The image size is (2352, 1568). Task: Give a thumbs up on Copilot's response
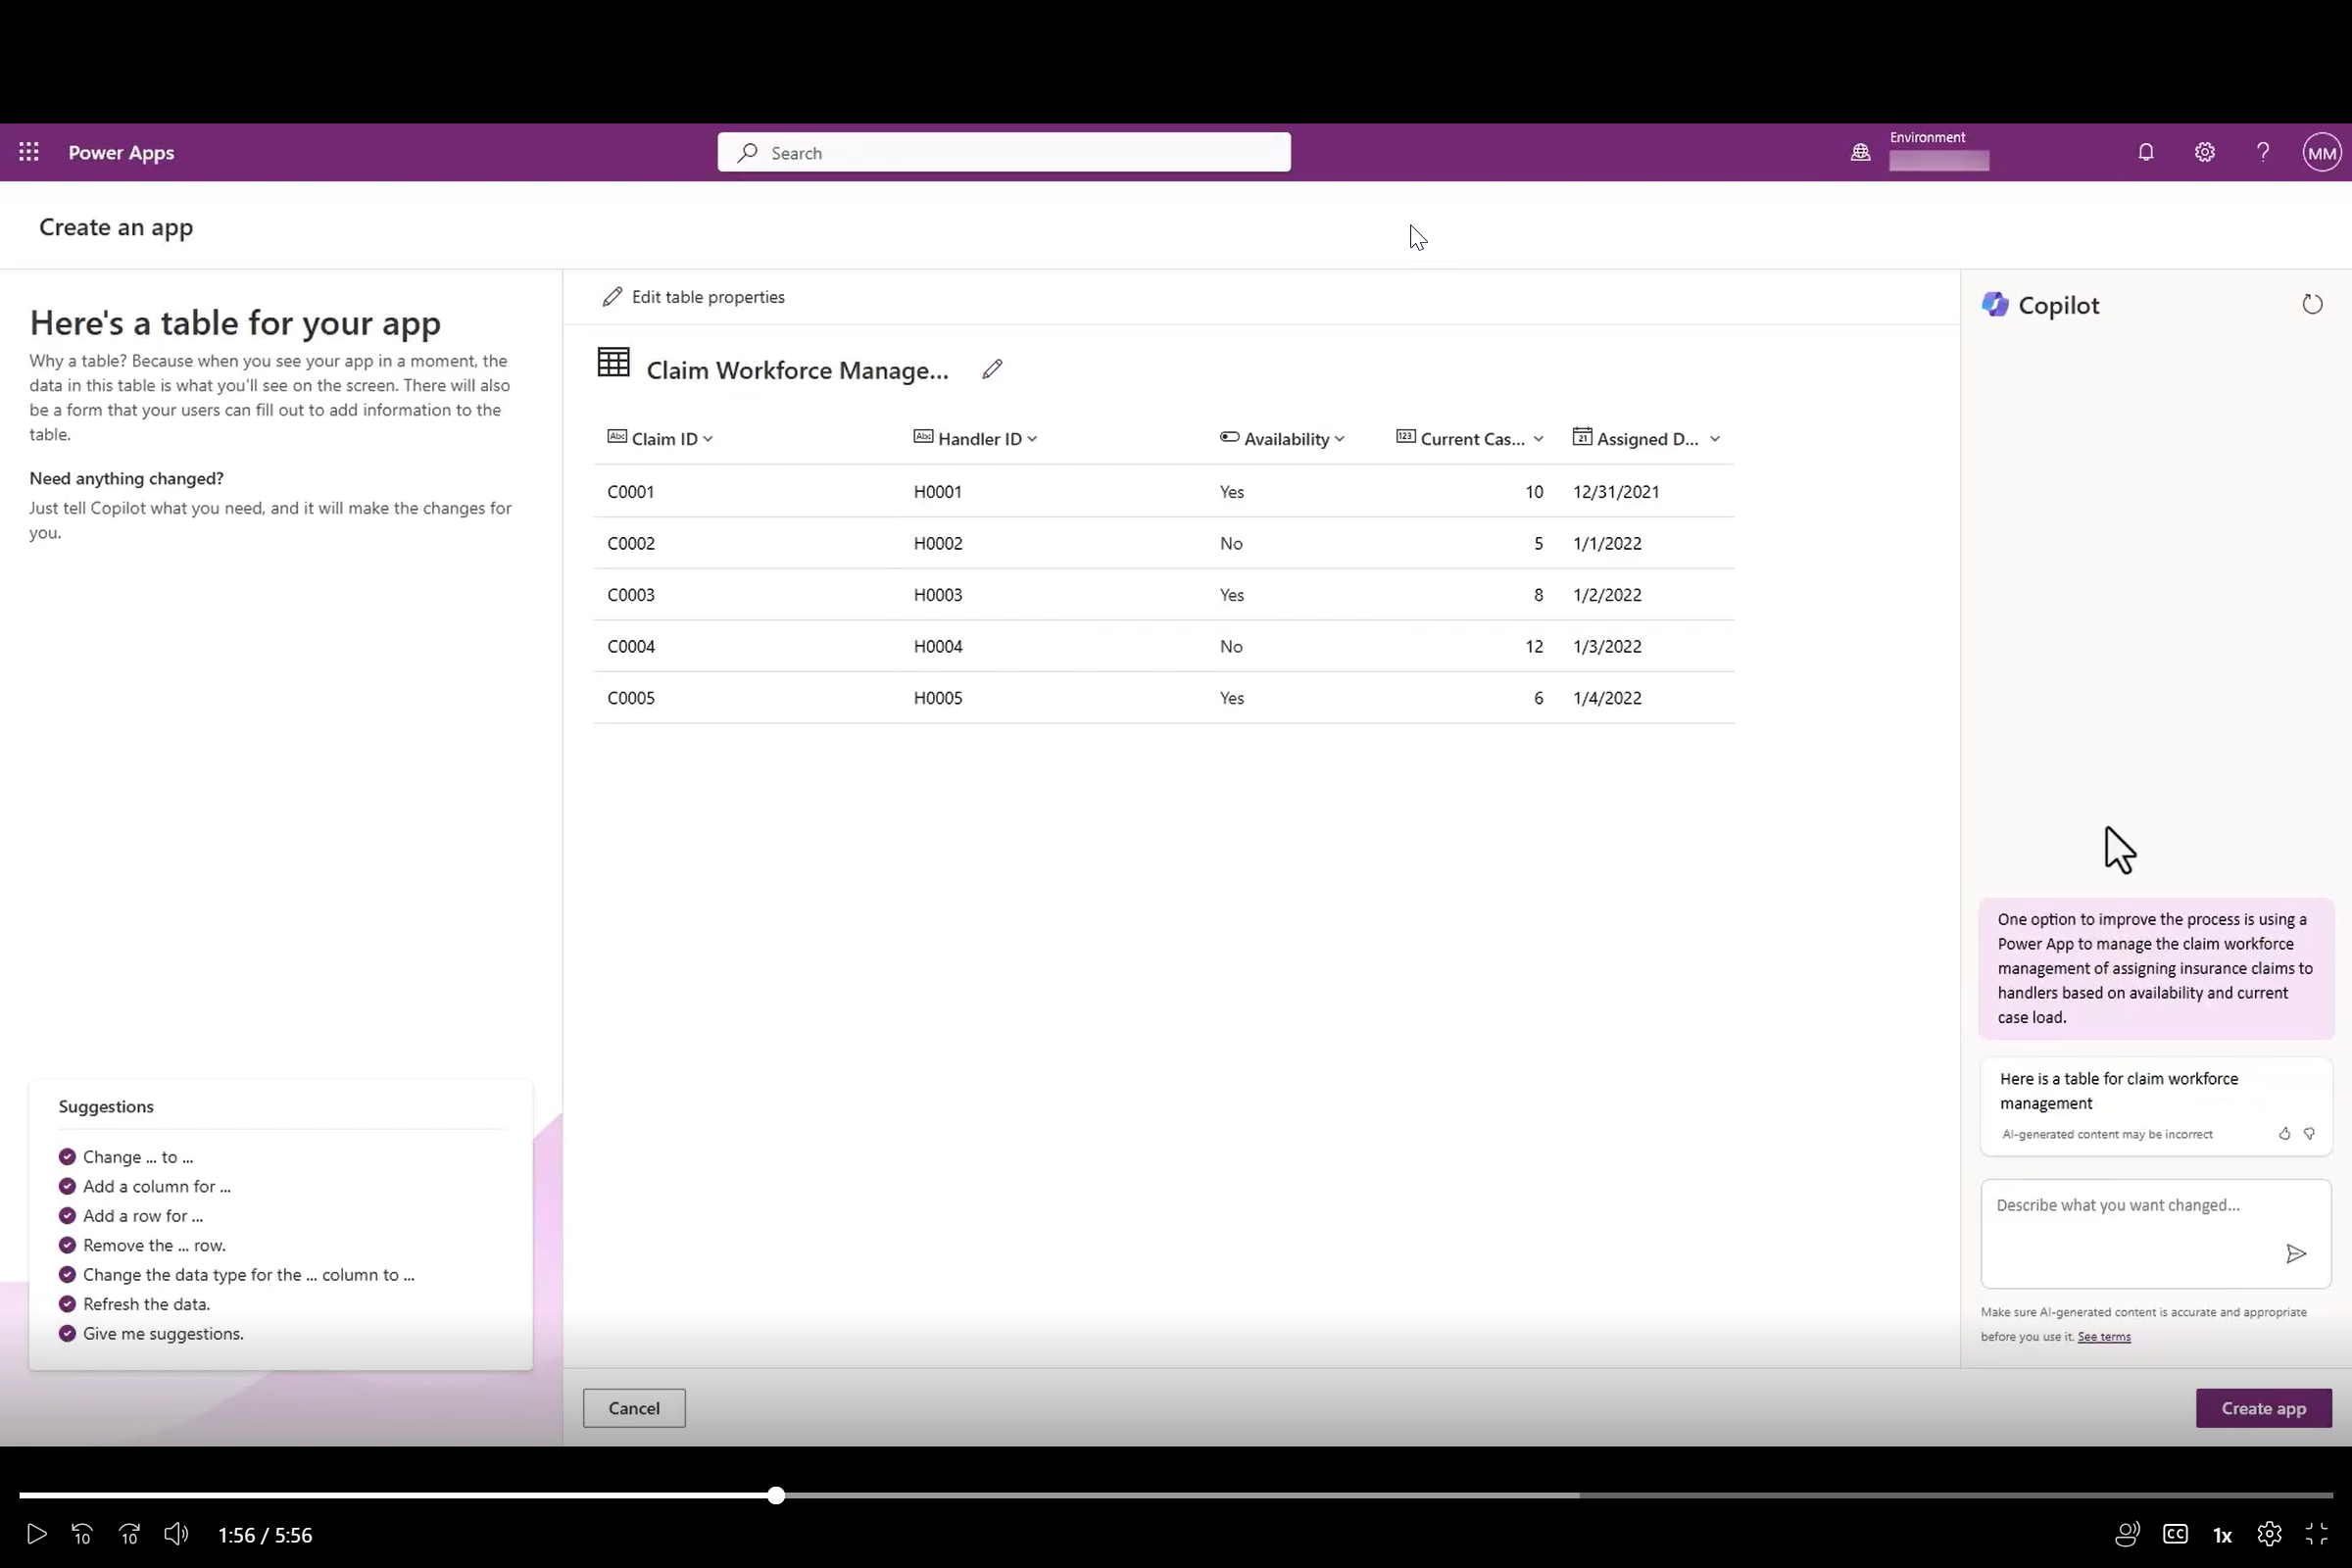[x=2283, y=1133]
